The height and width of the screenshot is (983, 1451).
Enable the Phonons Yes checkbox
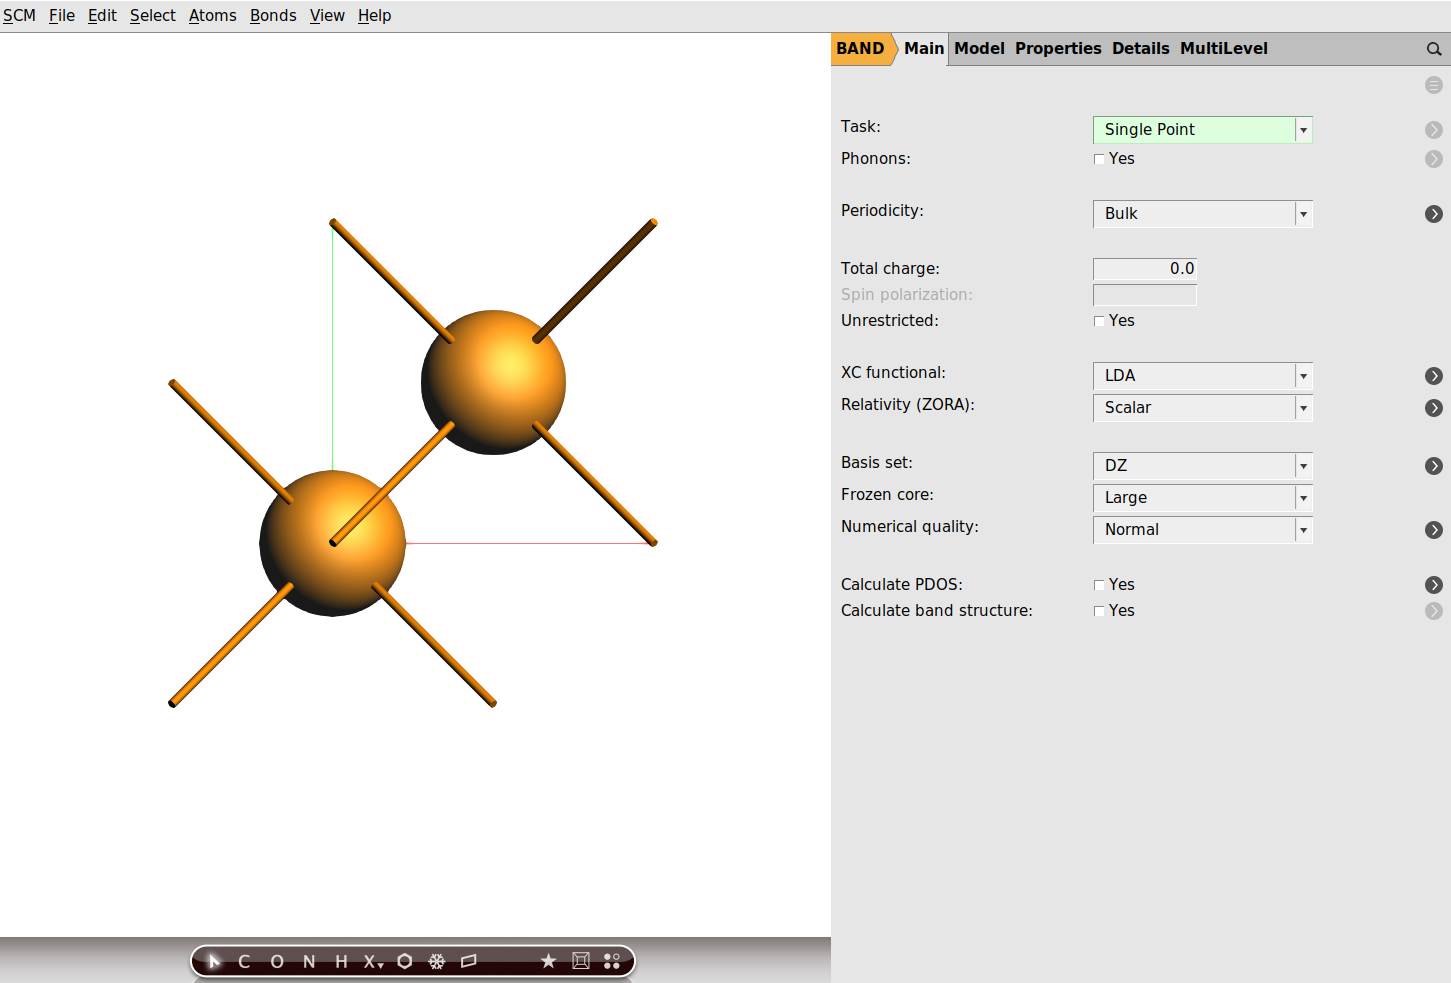[x=1099, y=158]
